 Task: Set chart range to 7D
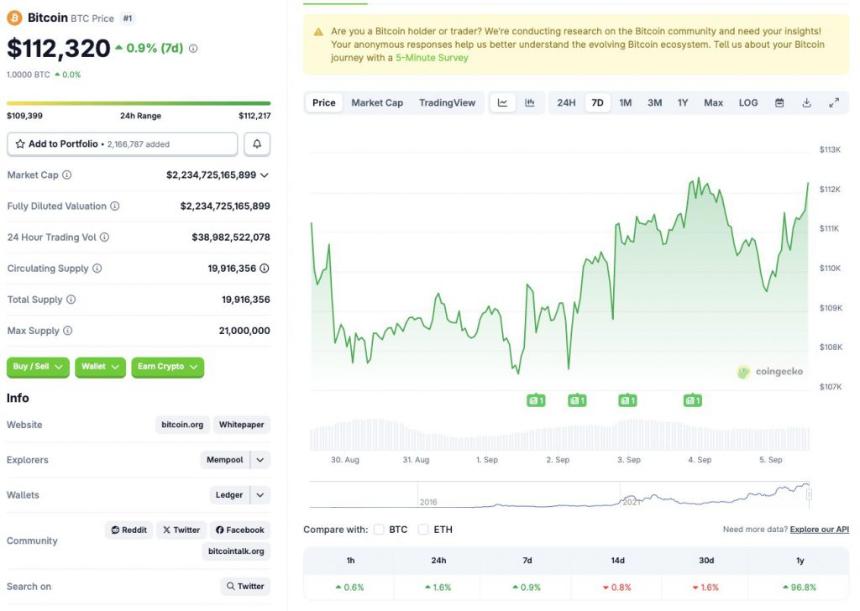click(597, 103)
